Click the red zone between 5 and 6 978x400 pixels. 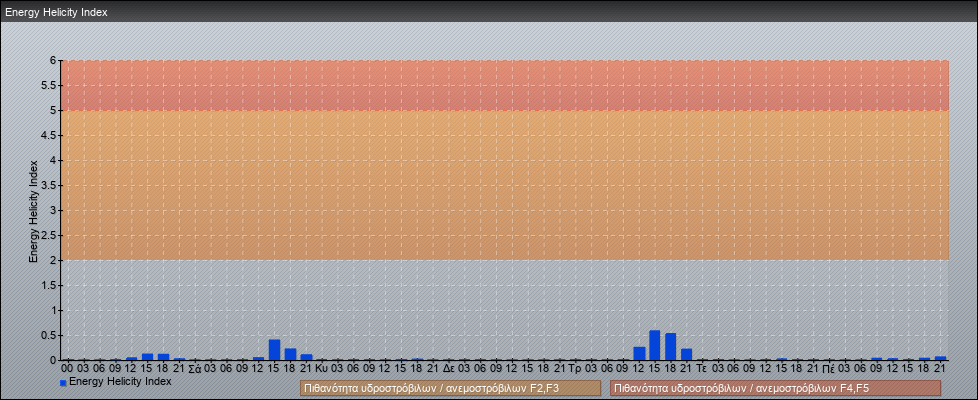point(505,85)
